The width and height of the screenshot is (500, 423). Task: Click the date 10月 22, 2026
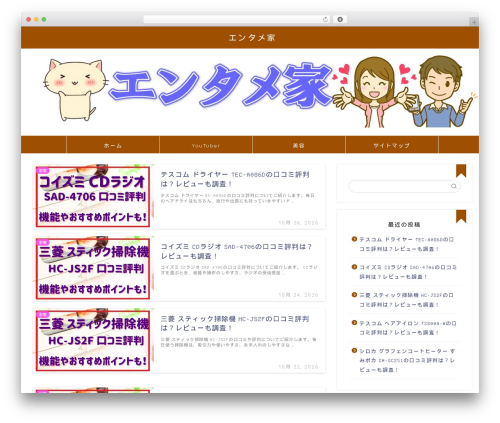(x=298, y=367)
